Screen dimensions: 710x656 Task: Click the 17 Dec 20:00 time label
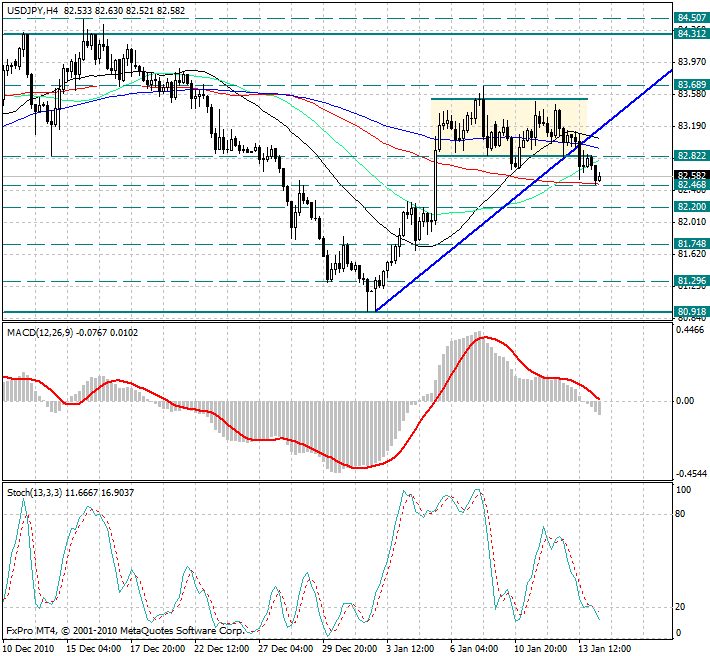[x=158, y=649]
